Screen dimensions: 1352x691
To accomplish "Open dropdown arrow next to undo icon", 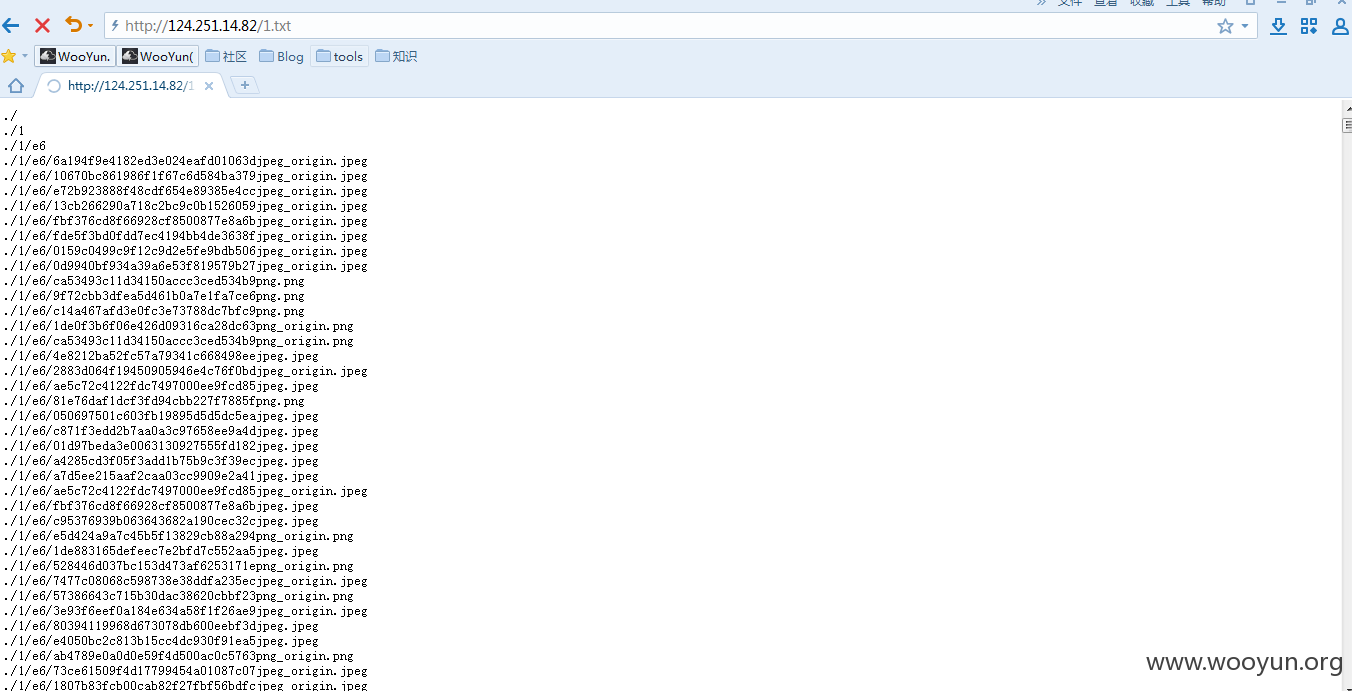I will 90,25.
